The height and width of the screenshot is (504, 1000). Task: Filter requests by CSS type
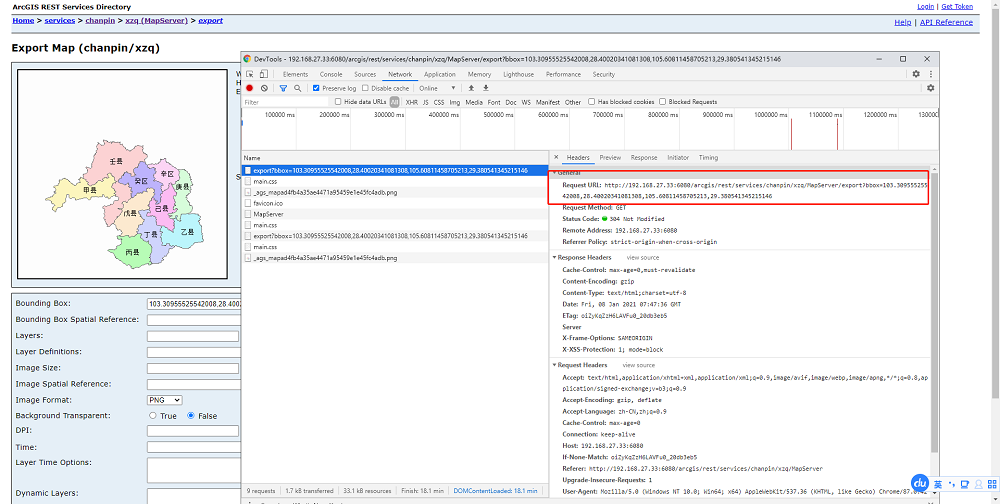pos(439,102)
